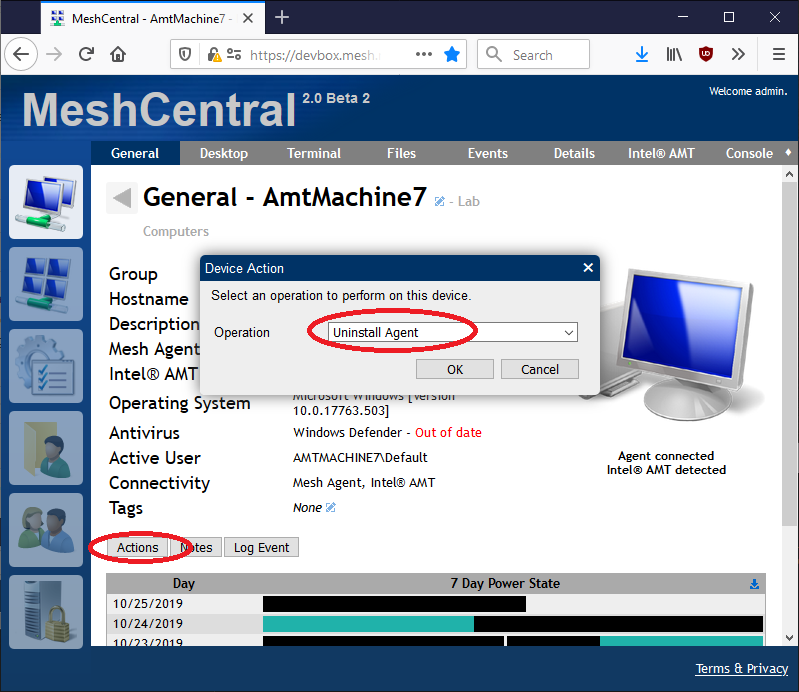Confirm dialog with OK button
This screenshot has height=692, width=799.
[x=455, y=369]
